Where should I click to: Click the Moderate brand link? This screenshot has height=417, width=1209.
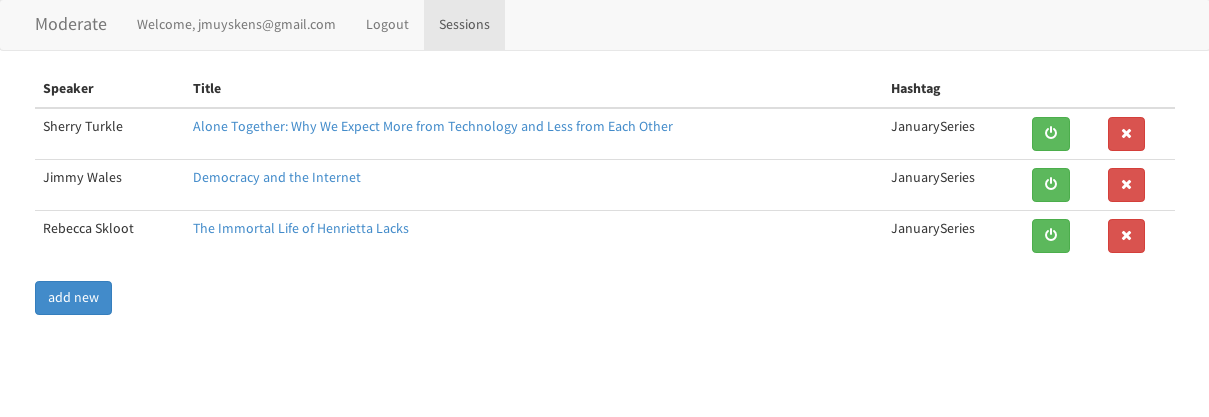coord(71,25)
